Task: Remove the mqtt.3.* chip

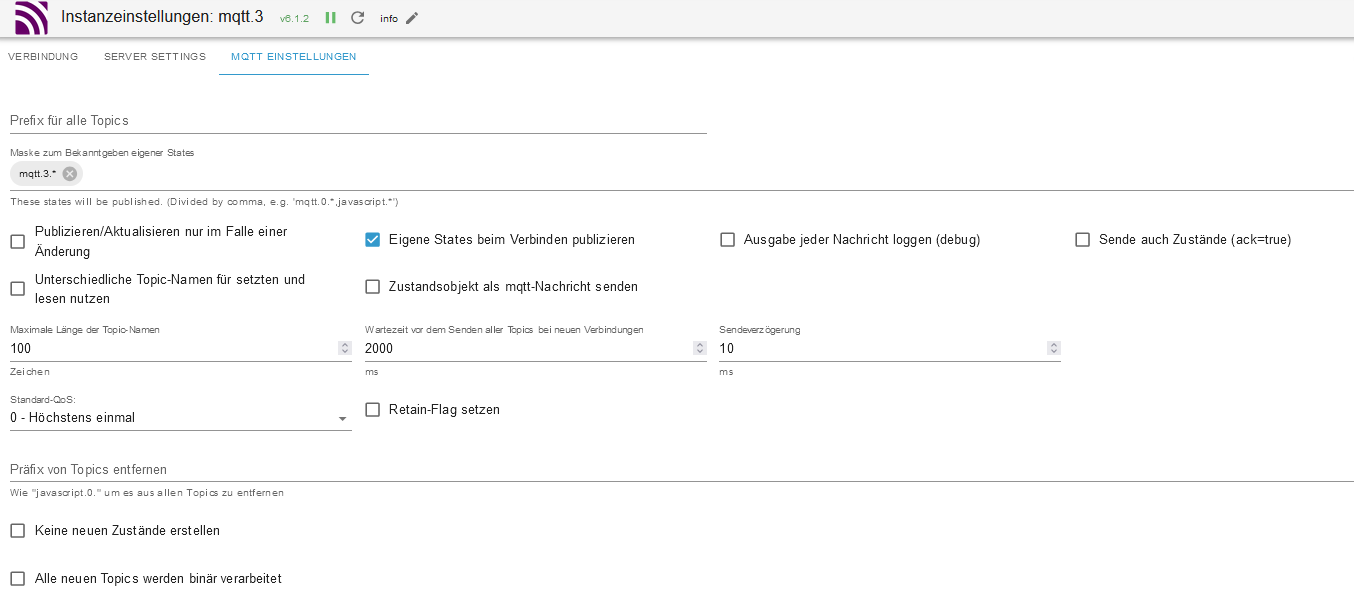Action: click(69, 174)
